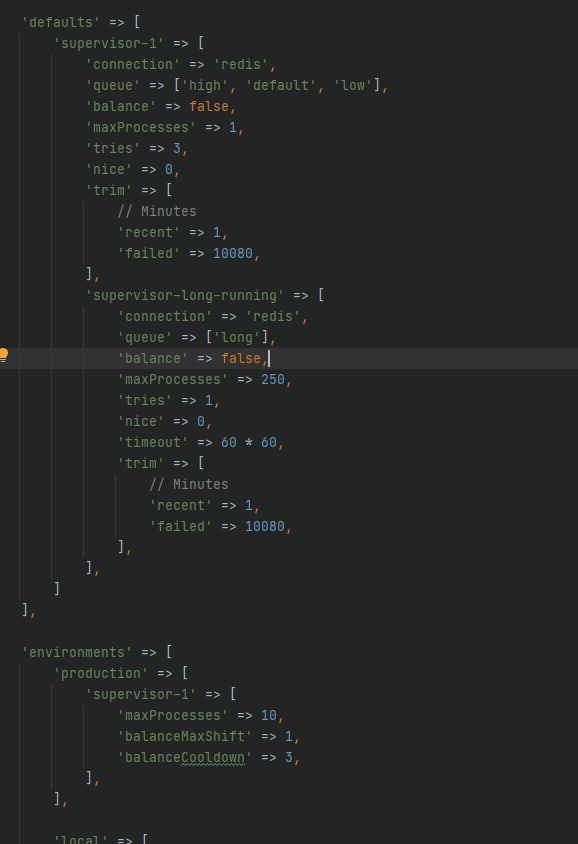The height and width of the screenshot is (844, 578).
Task: Click the false value after 'maxProcesses' => 1's sibling 'balance' in supervisor-1
Action: [209, 106]
